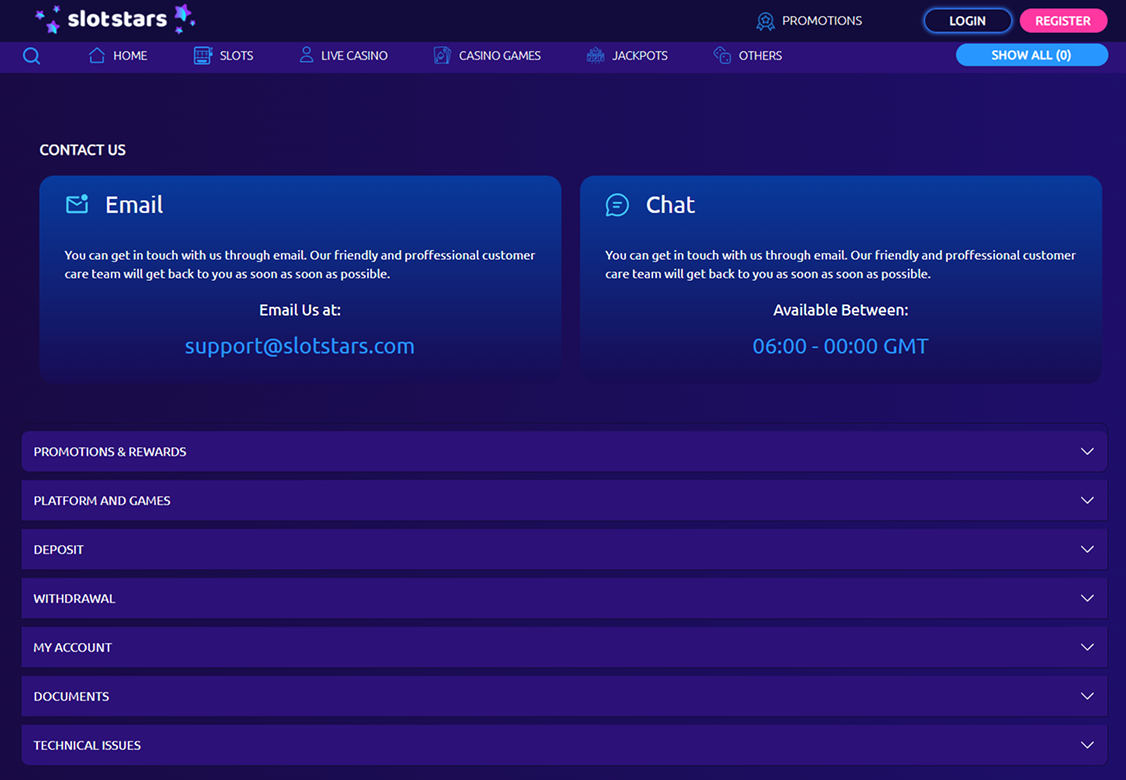Viewport: 1126px width, 780px height.
Task: Click the 'Email' card heading
Action: click(134, 205)
